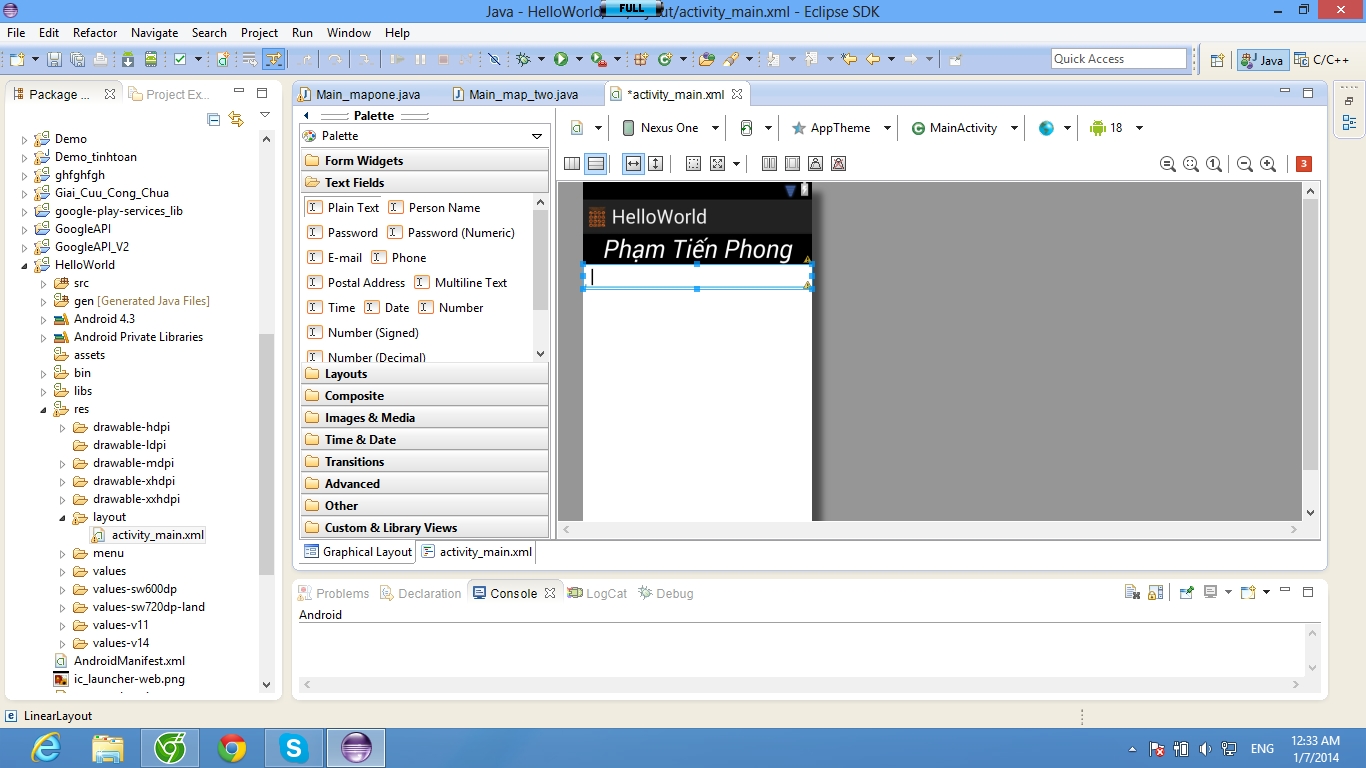The image size is (1366, 768).
Task: Click the green Run button icon
Action: coord(561,59)
